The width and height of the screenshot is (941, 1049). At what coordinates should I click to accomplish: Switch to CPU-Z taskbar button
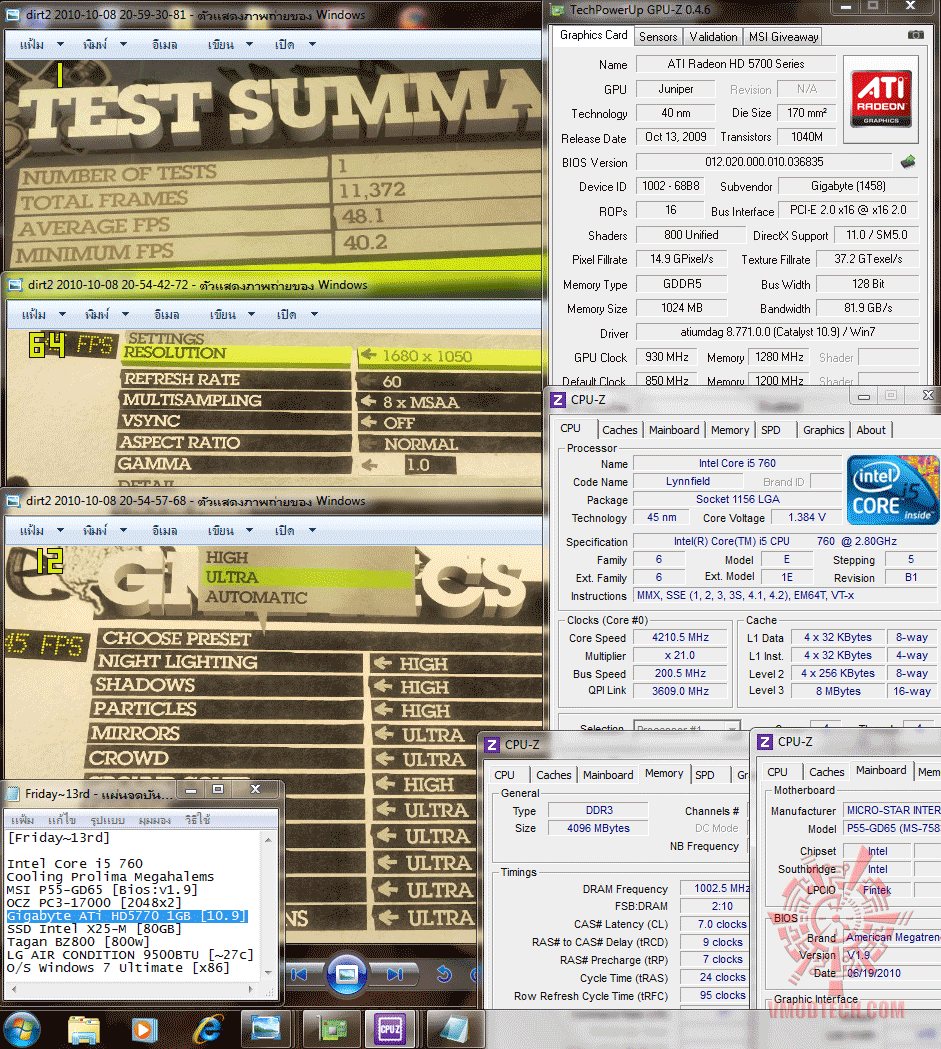[390, 1029]
